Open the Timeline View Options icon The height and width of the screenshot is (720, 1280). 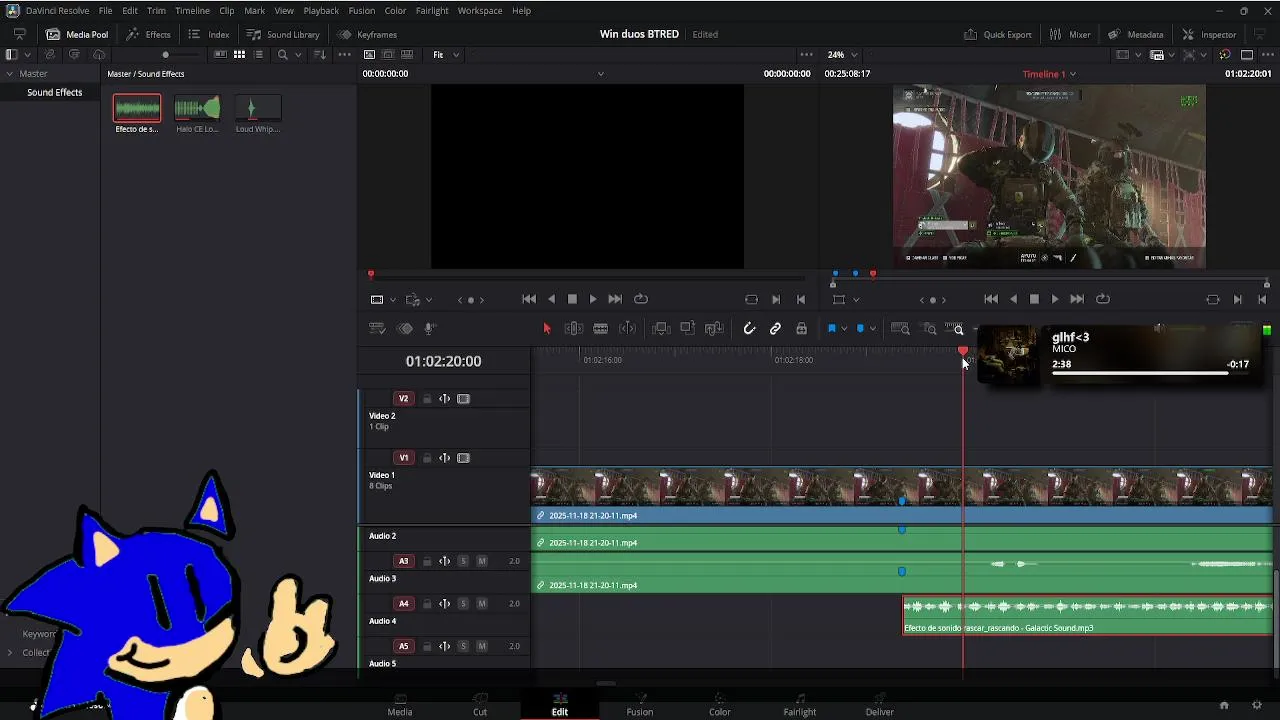coord(377,328)
